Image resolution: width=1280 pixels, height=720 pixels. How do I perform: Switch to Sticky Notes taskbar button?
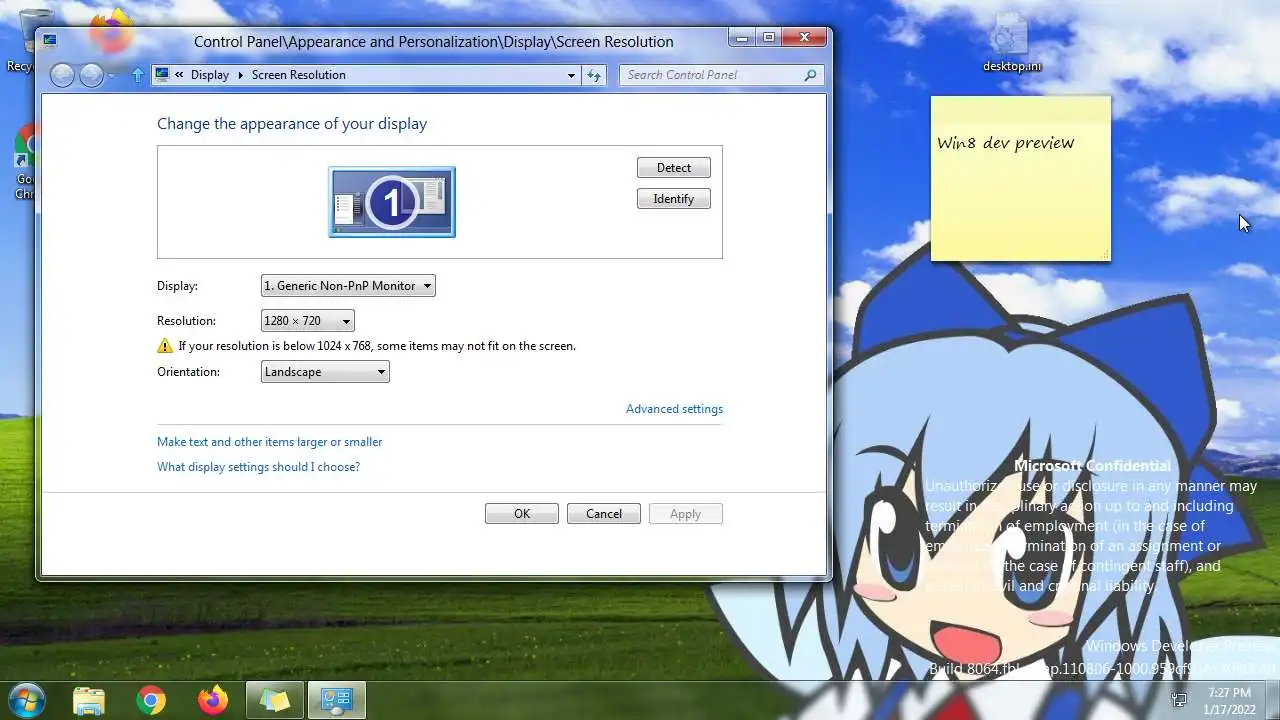coord(275,701)
